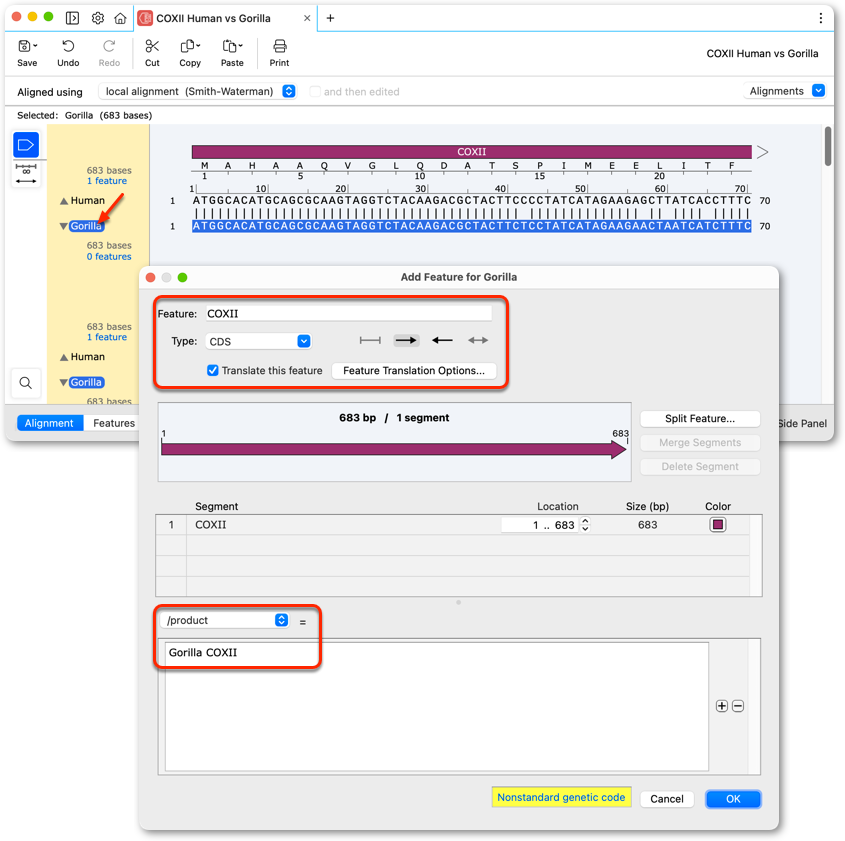Close the COXII Human vs Gorilla tab

tap(307, 18)
